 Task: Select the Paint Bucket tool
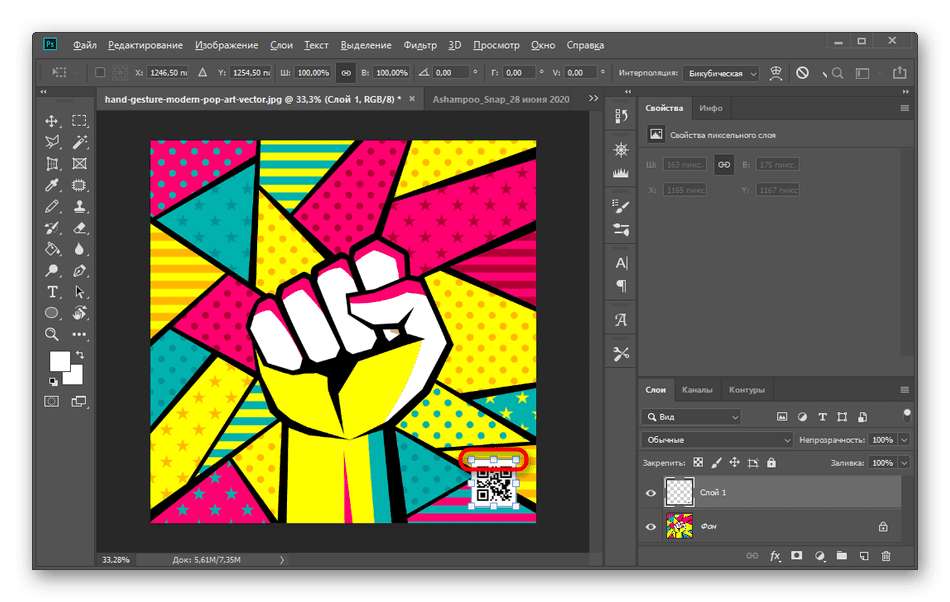tap(51, 250)
